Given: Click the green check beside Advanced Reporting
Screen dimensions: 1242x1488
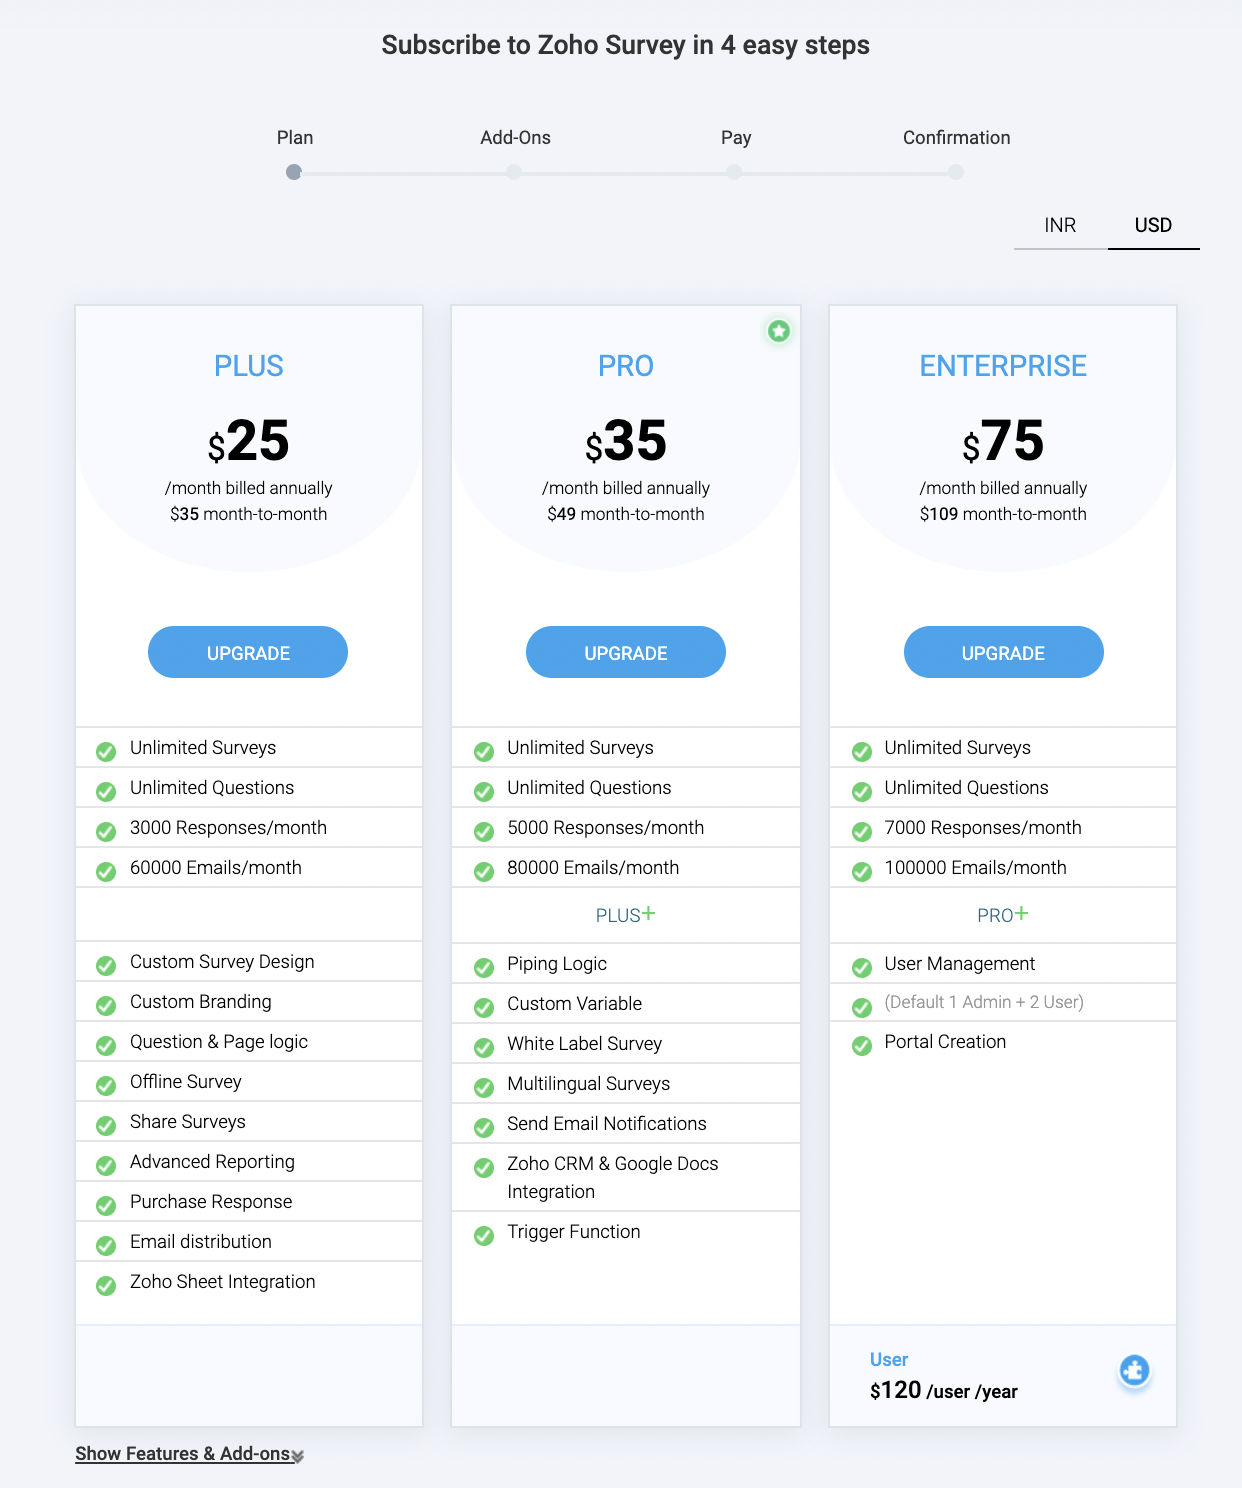Looking at the screenshot, I should (x=106, y=1166).
